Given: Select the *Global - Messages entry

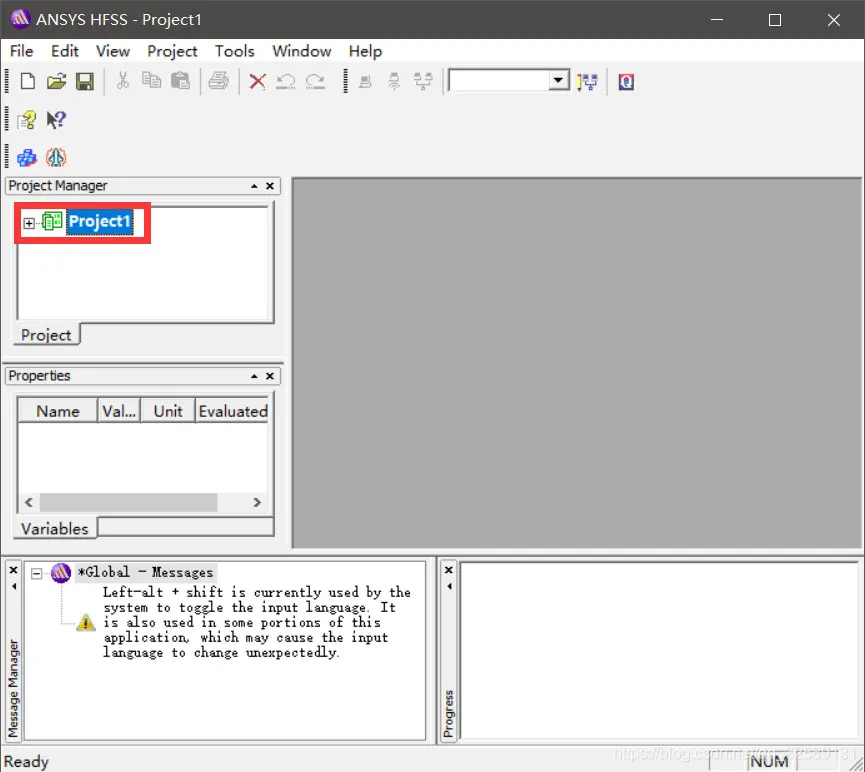Looking at the screenshot, I should (x=145, y=573).
